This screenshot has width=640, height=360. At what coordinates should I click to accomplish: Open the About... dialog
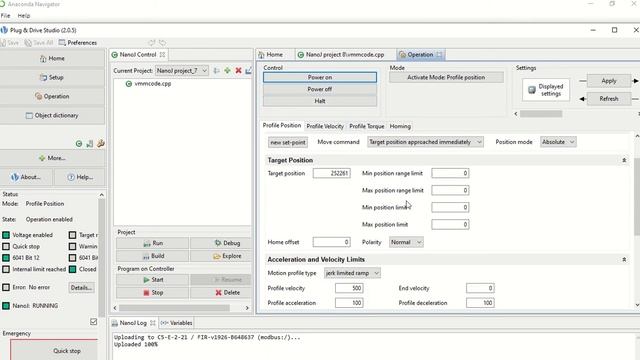point(26,177)
